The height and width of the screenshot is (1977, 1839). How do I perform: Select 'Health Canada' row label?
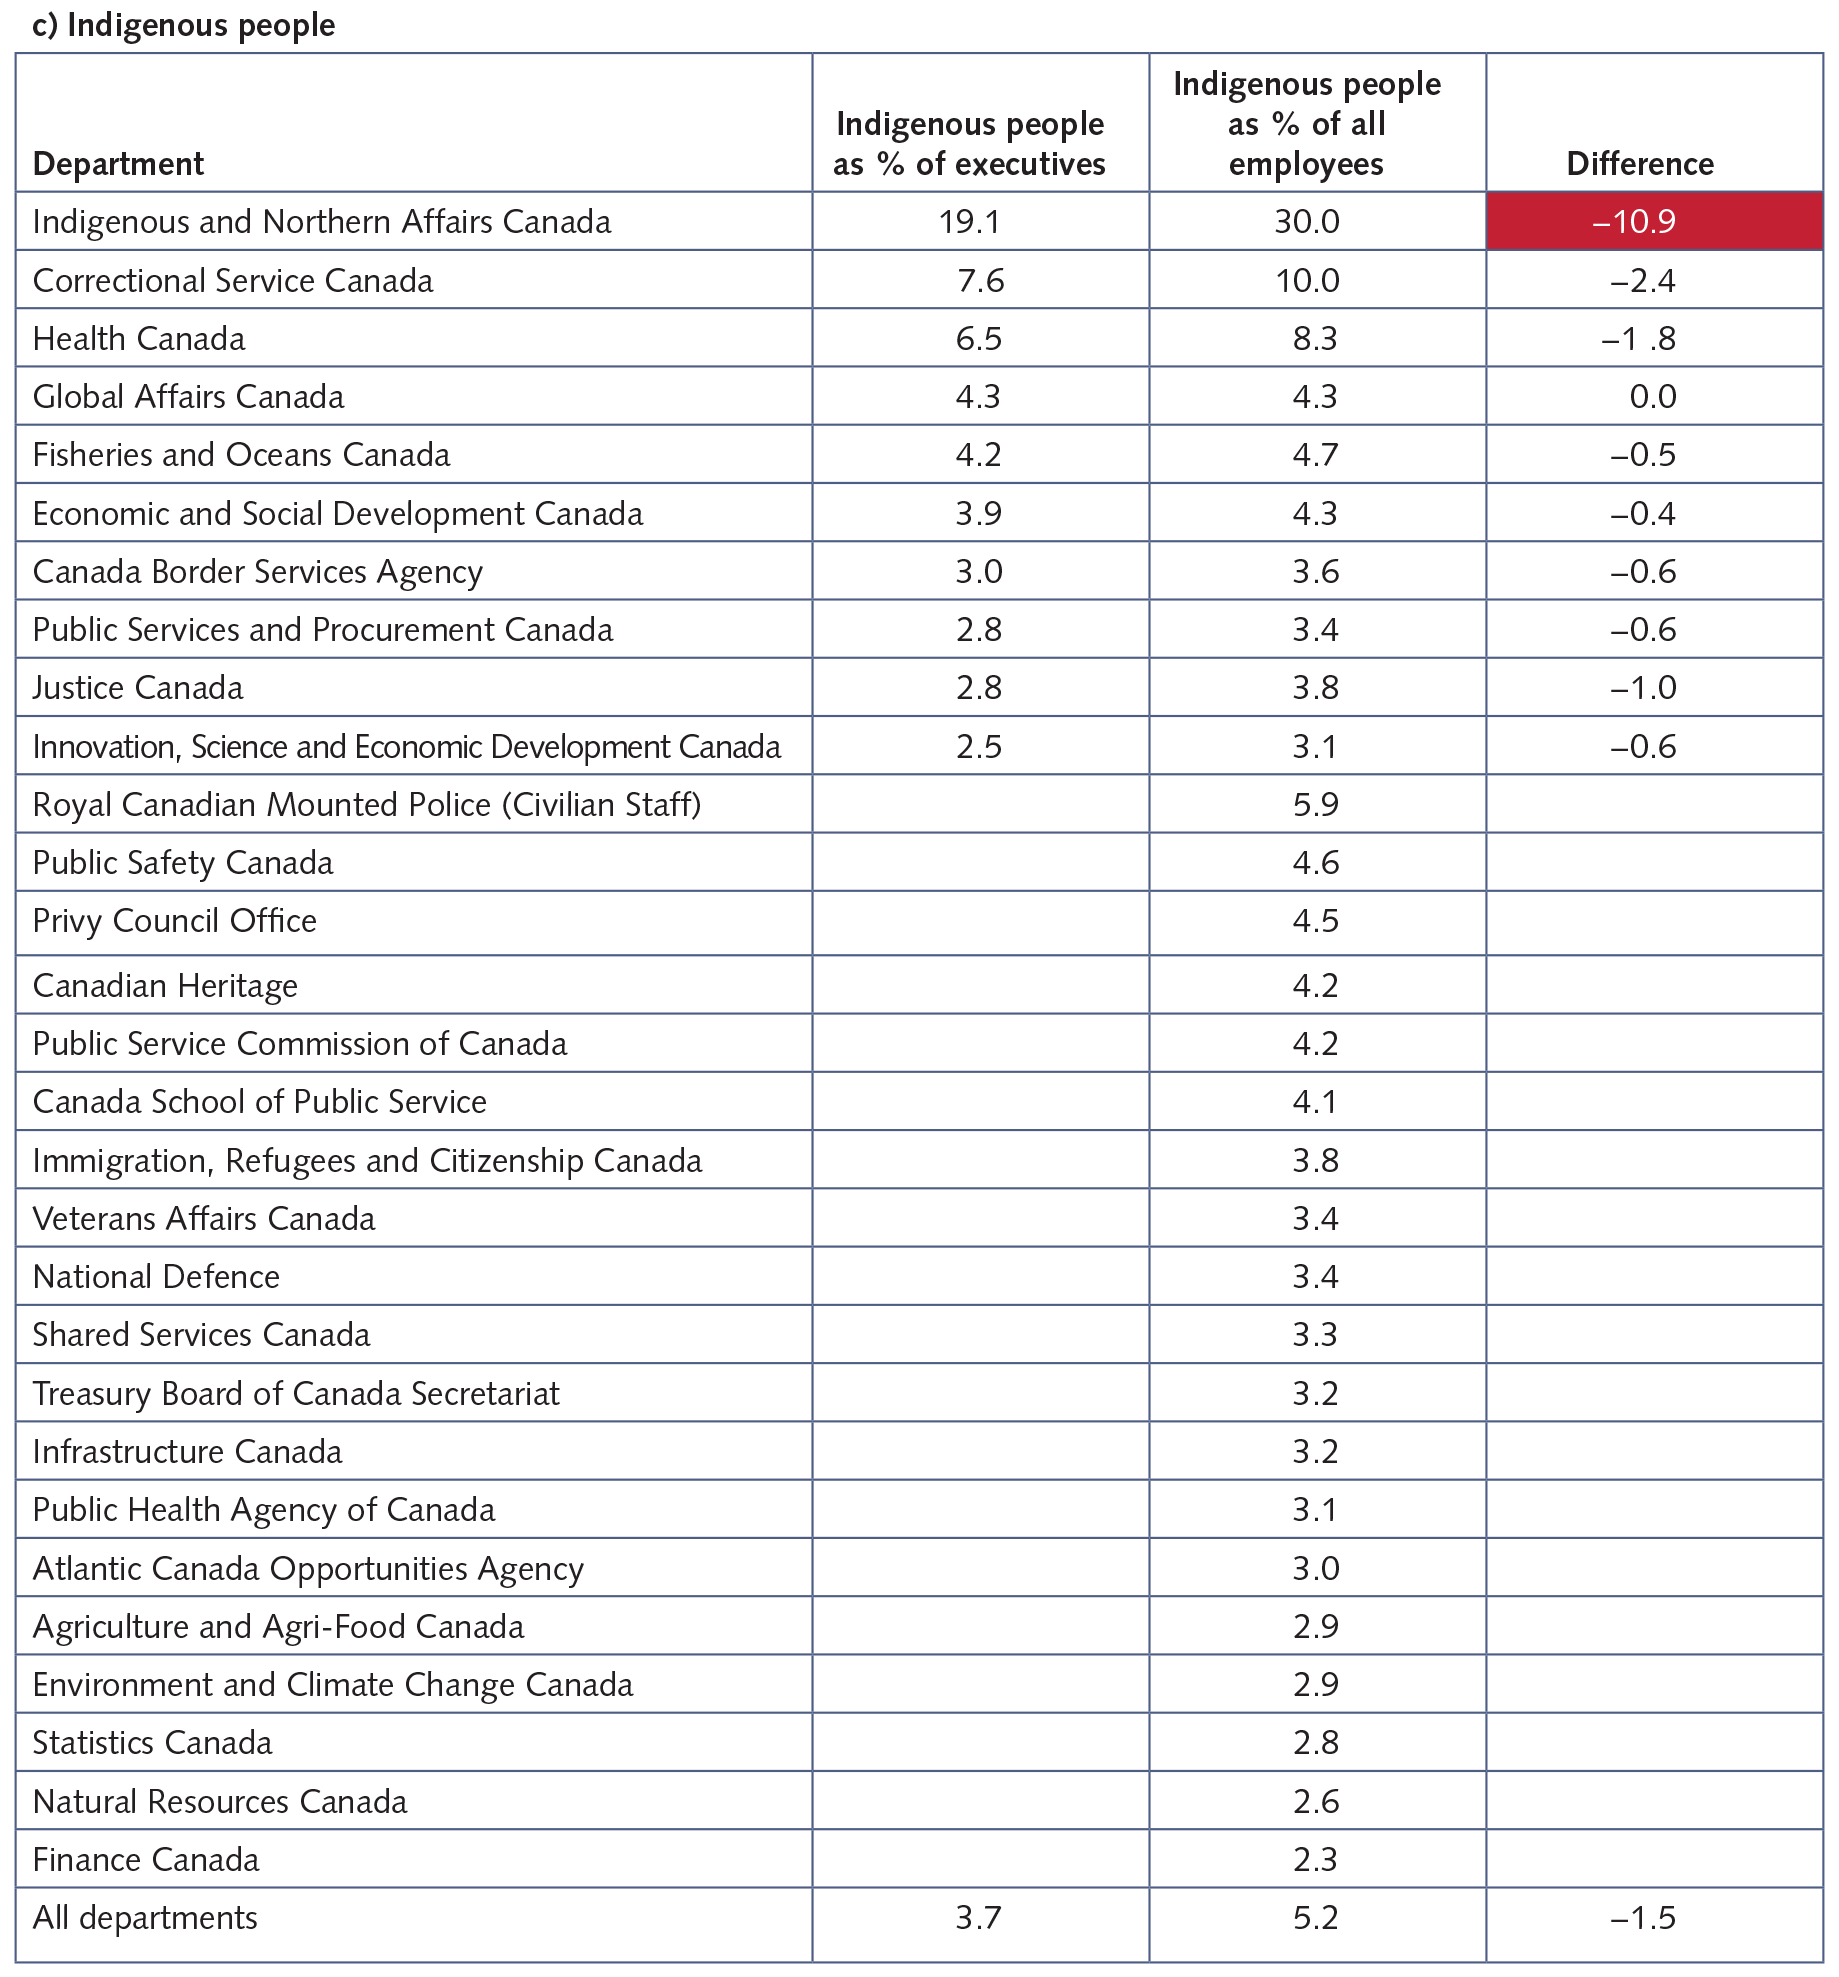click(139, 338)
